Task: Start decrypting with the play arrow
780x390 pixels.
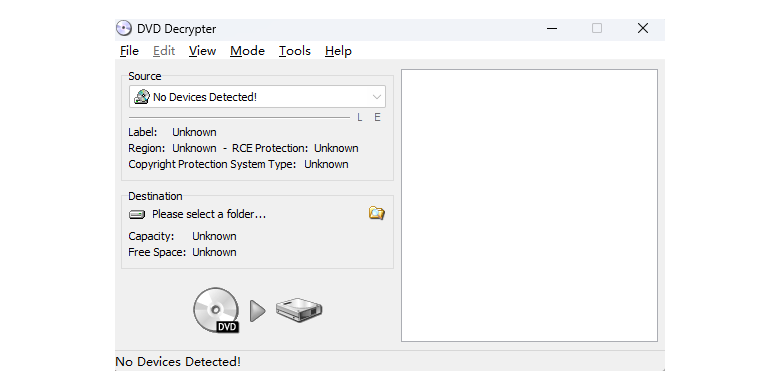Action: pyautogui.click(x=257, y=310)
